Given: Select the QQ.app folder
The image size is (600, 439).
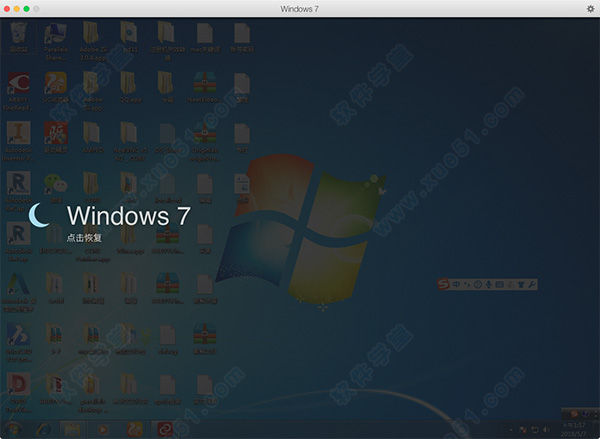Looking at the screenshot, I should coord(129,87).
